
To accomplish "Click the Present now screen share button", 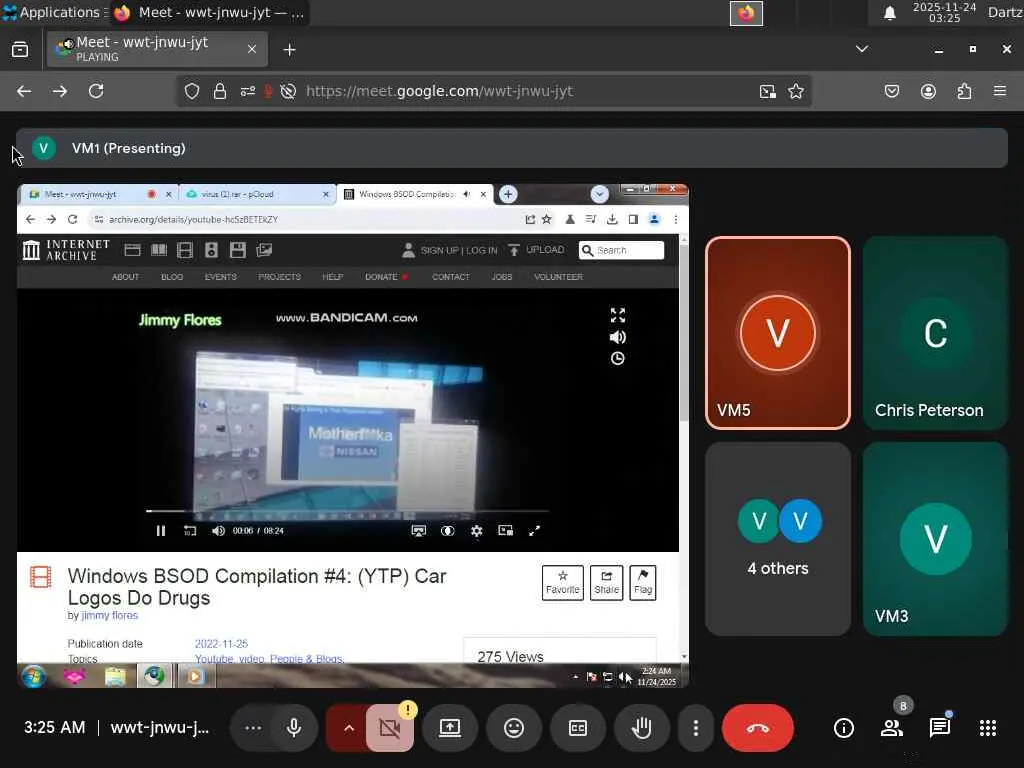I will pyautogui.click(x=450, y=728).
